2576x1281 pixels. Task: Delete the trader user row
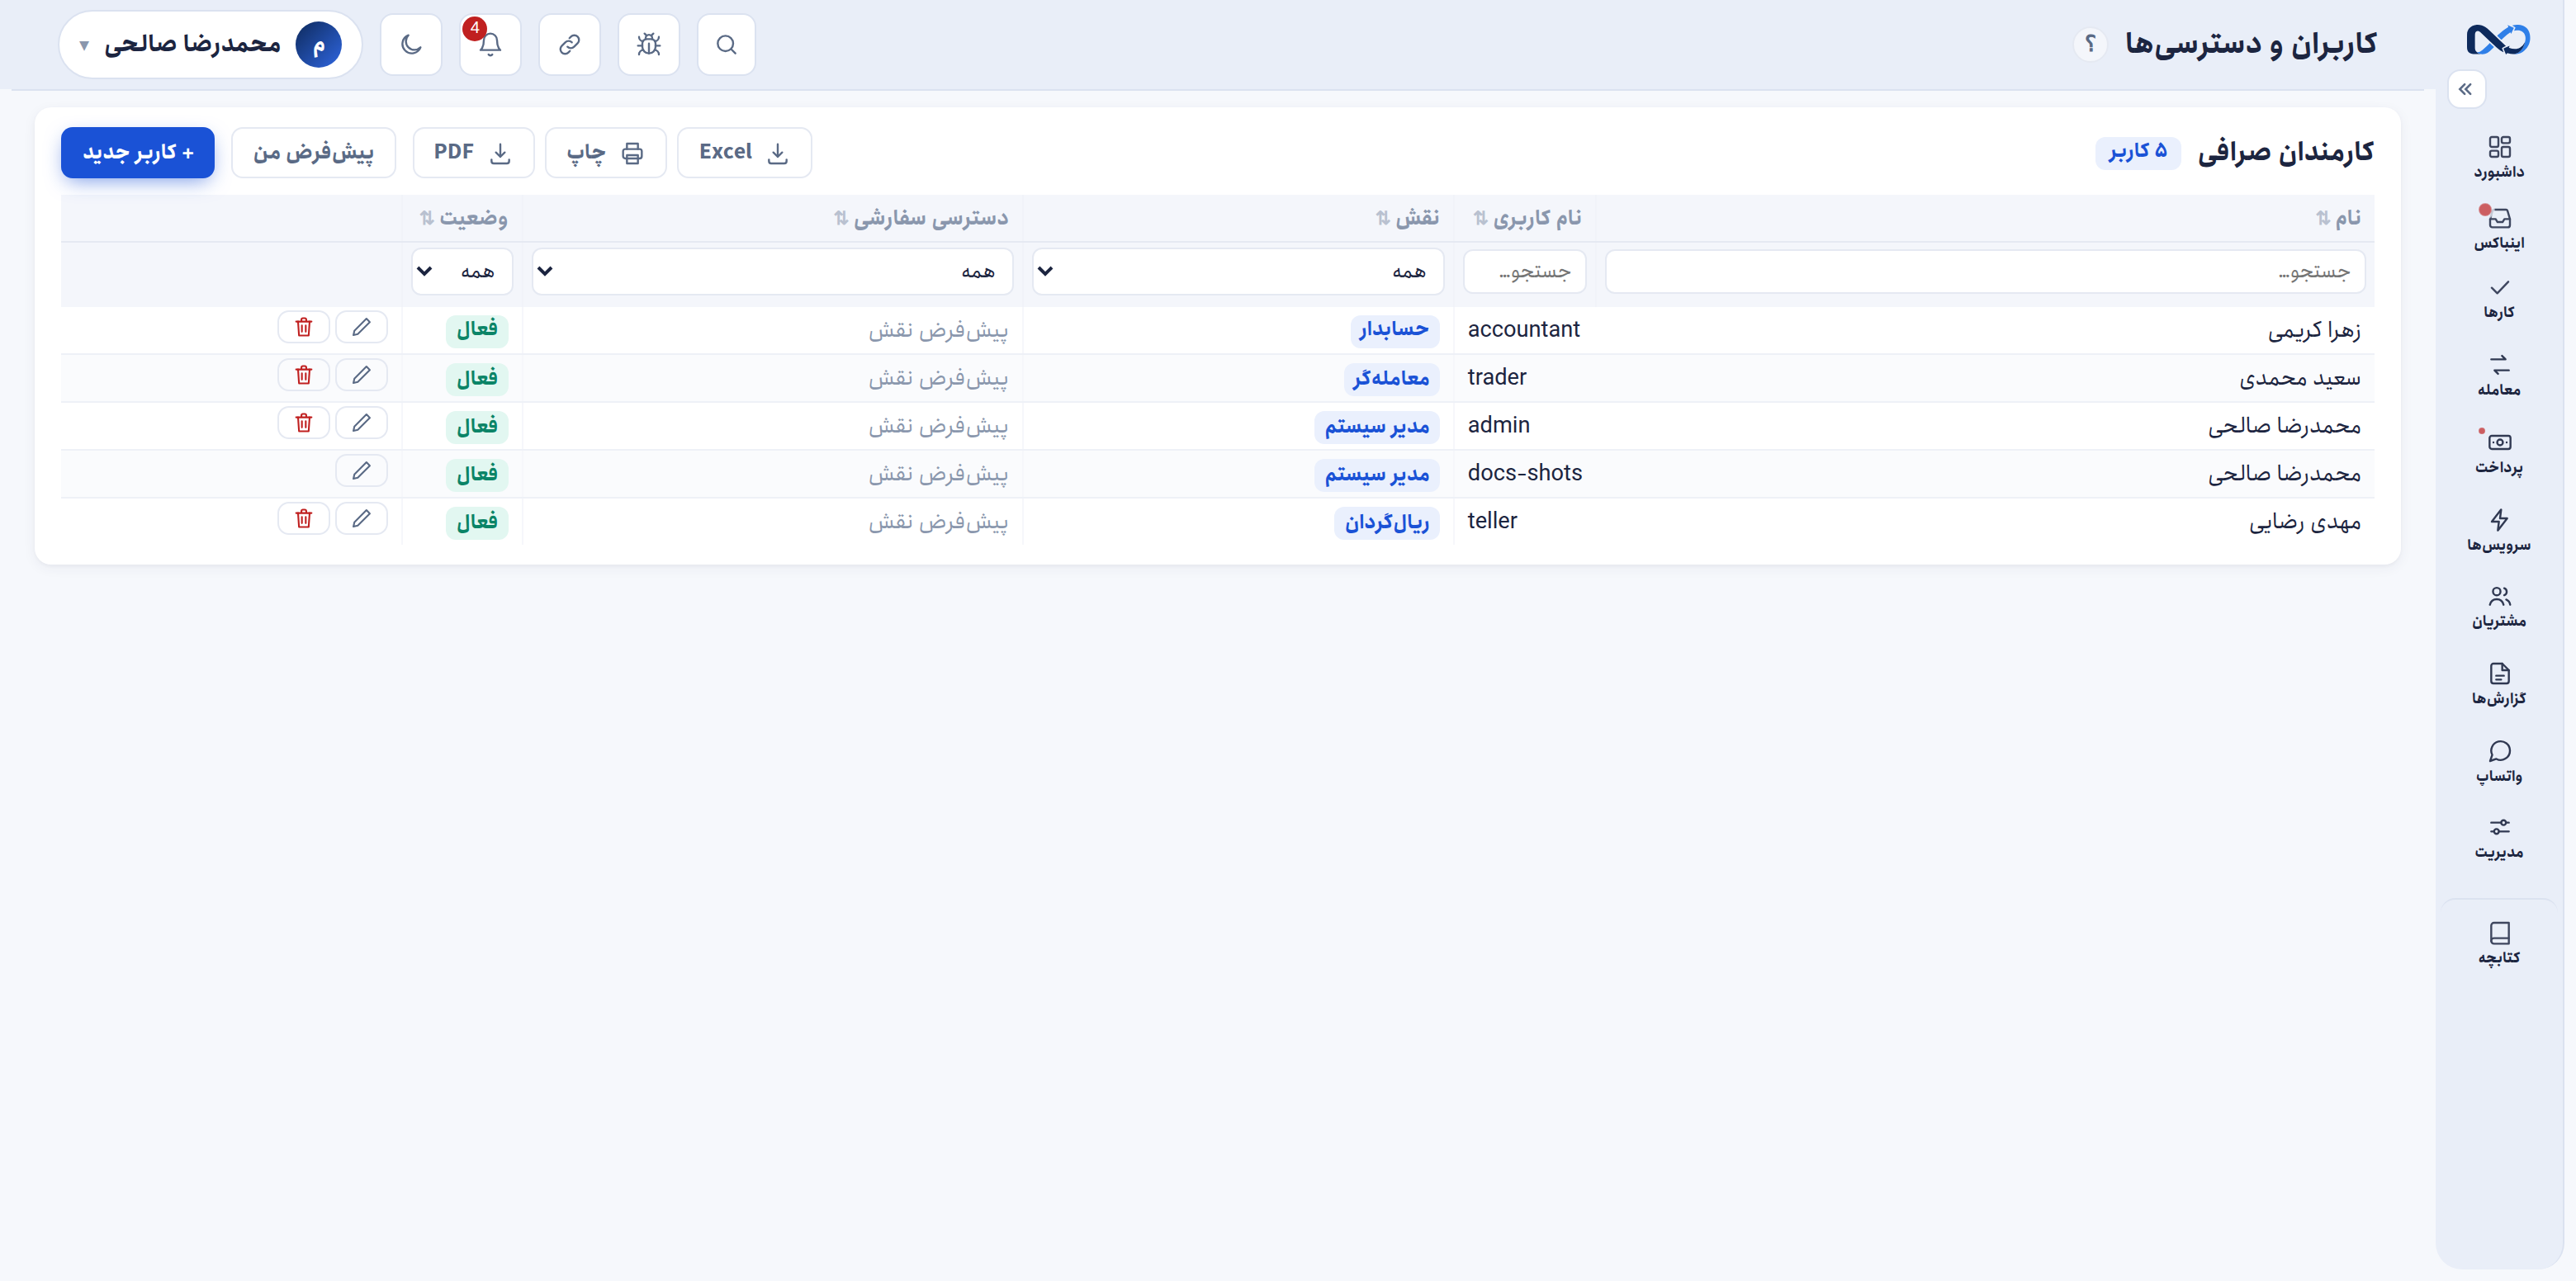[x=304, y=375]
